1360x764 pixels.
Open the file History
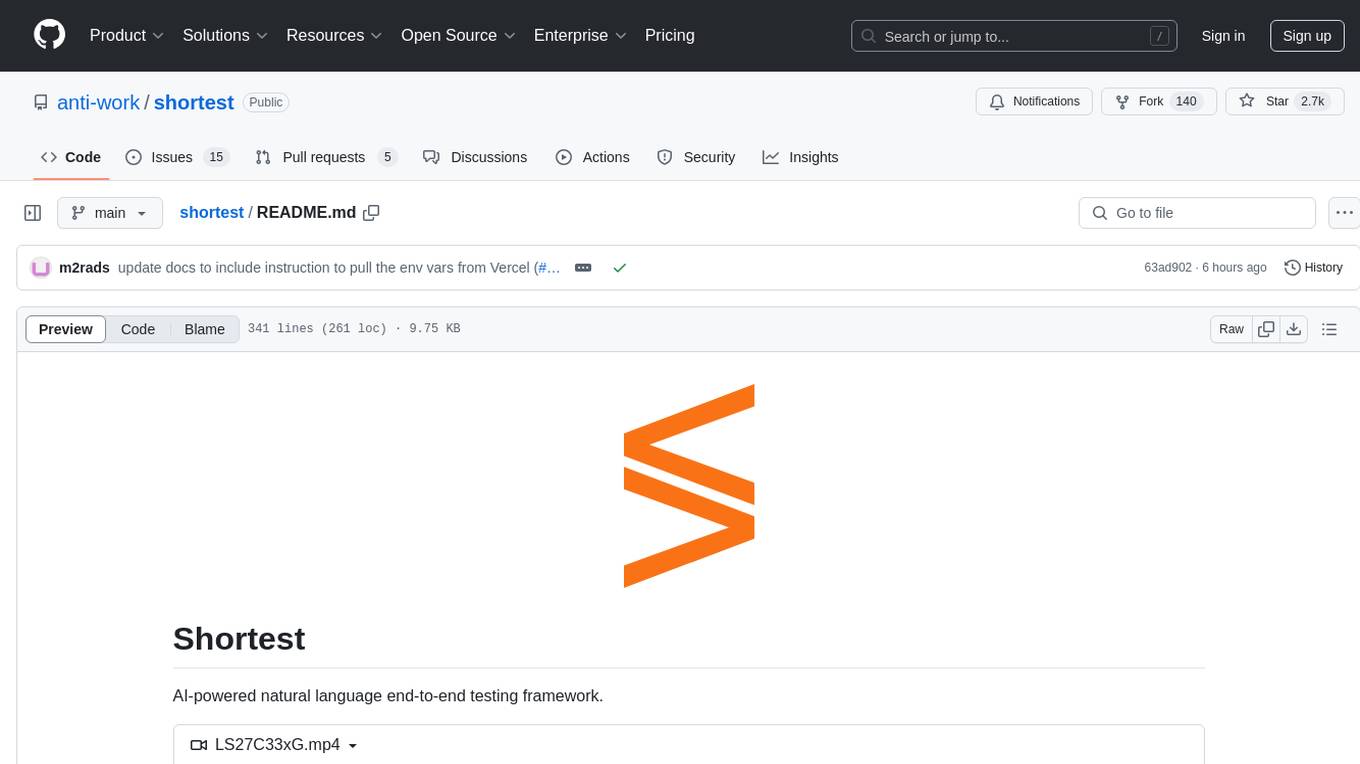[x=1313, y=268]
